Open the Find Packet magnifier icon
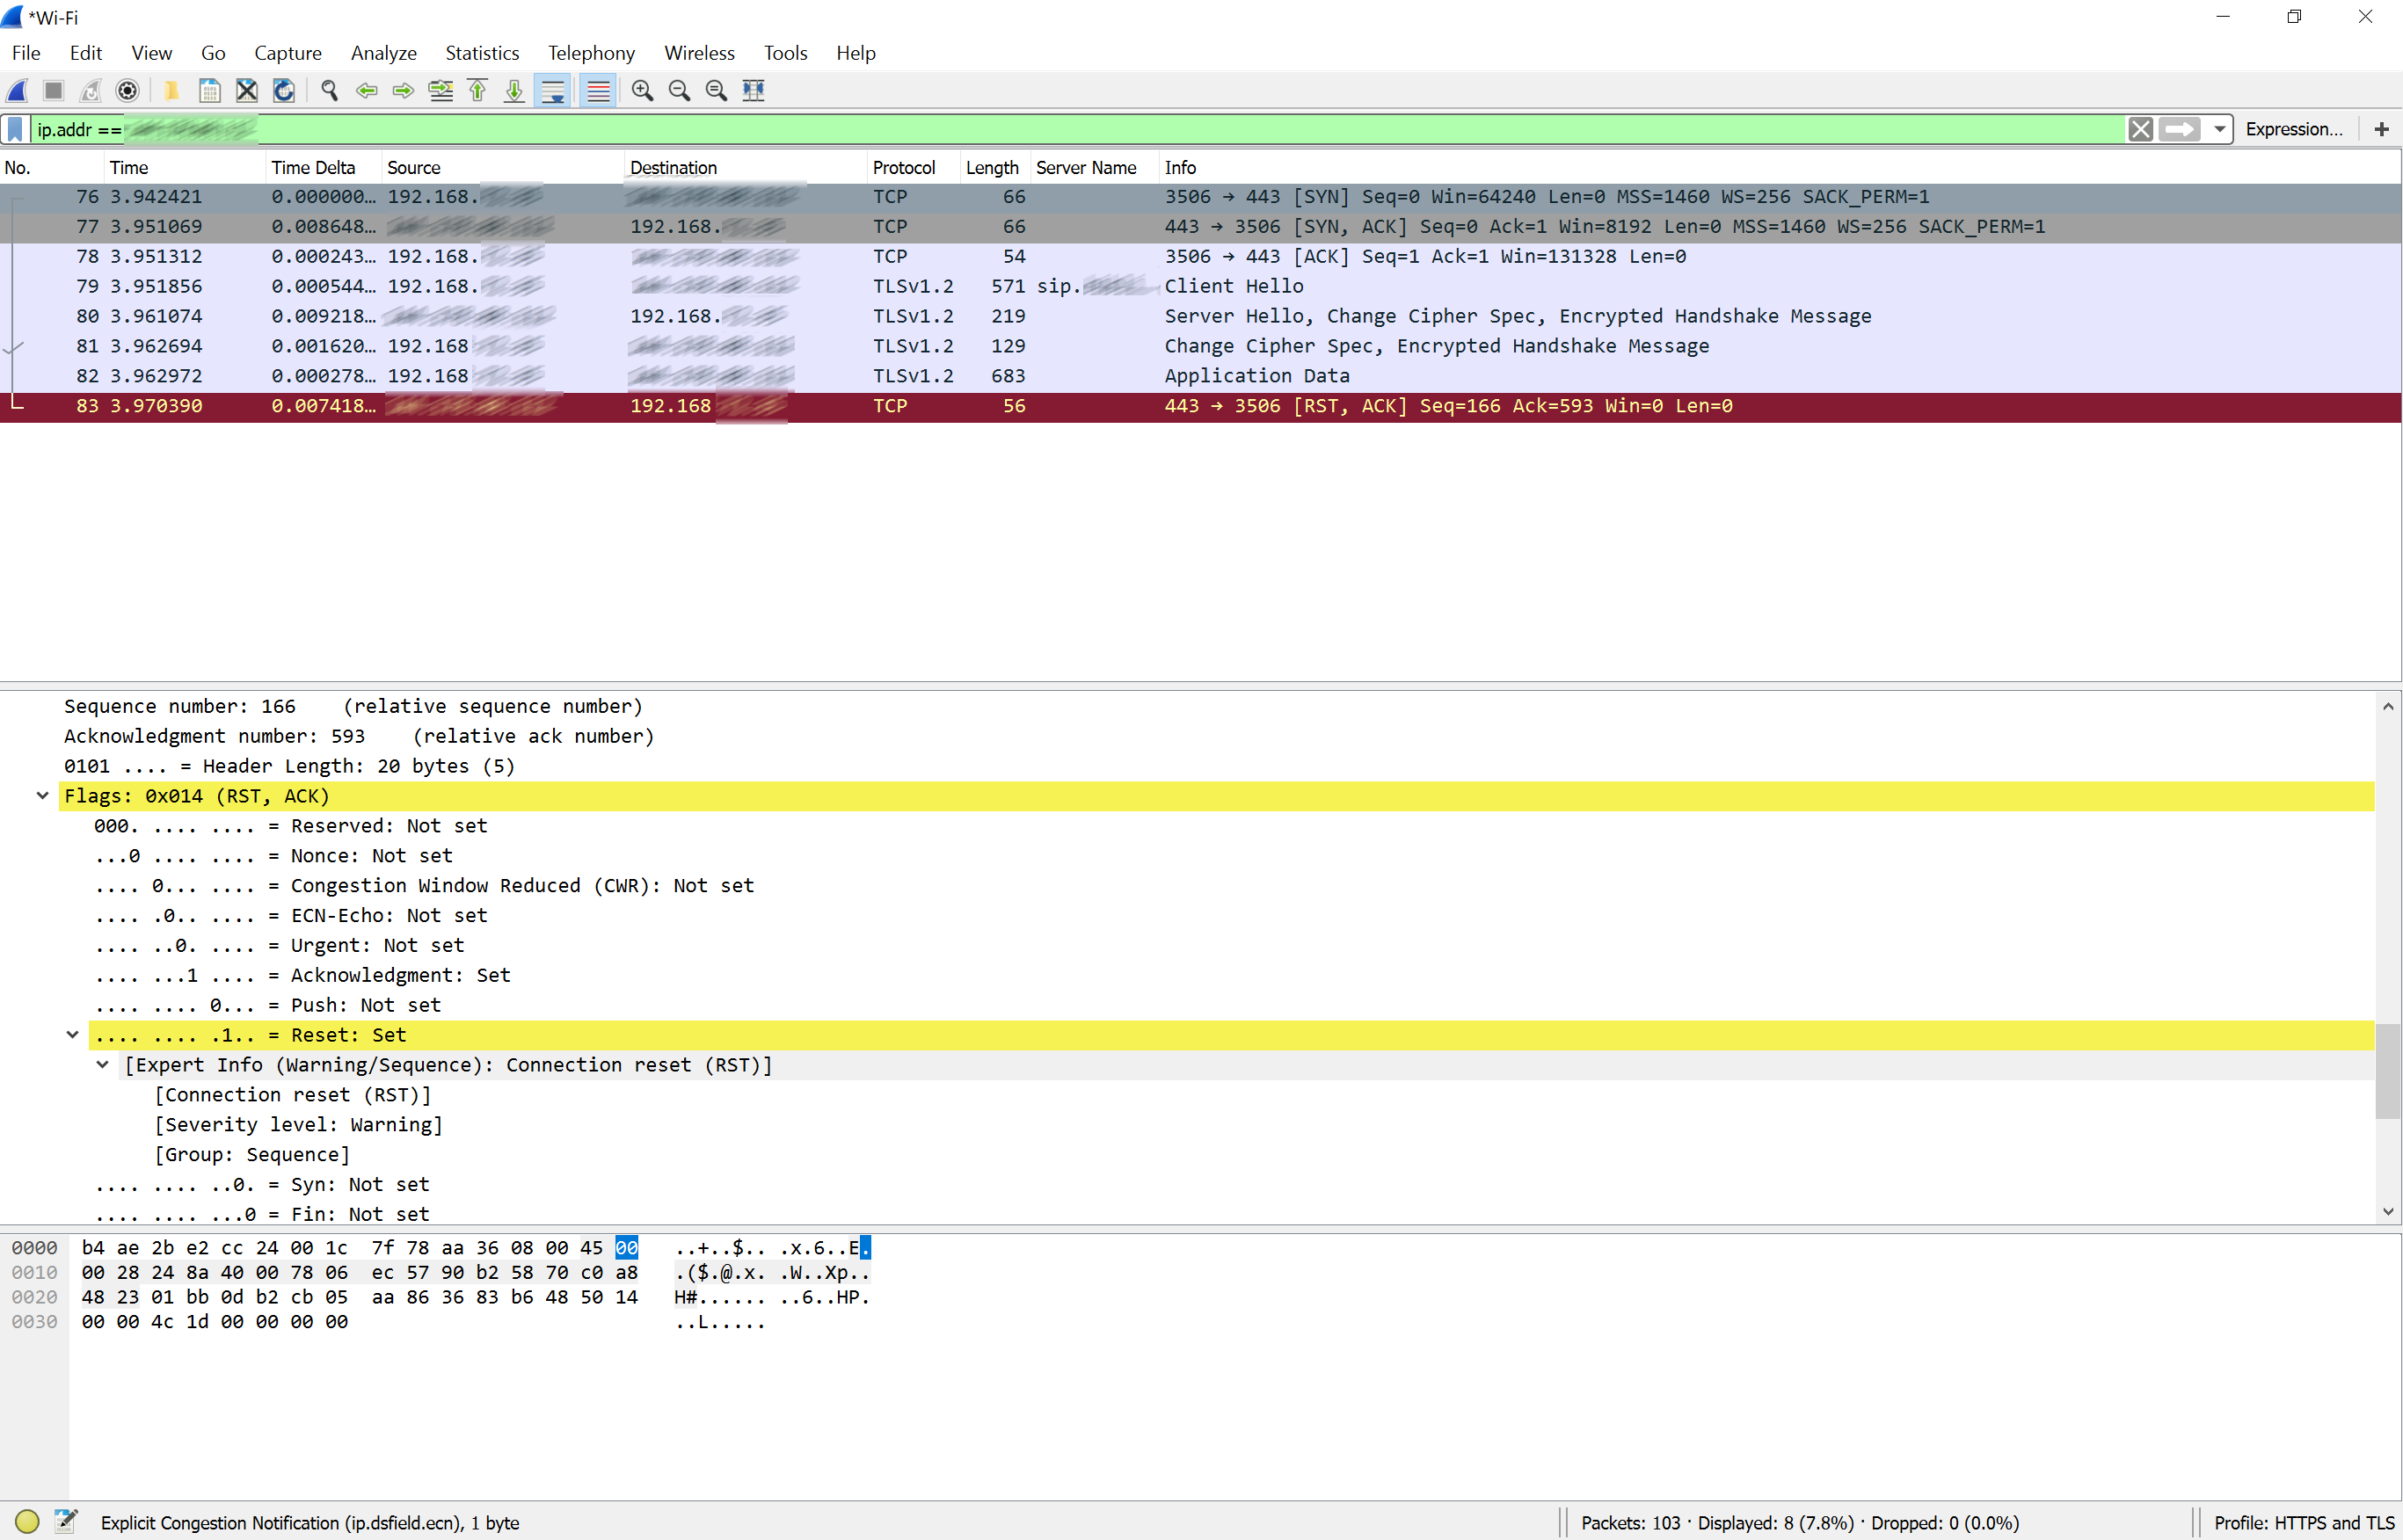 (329, 90)
